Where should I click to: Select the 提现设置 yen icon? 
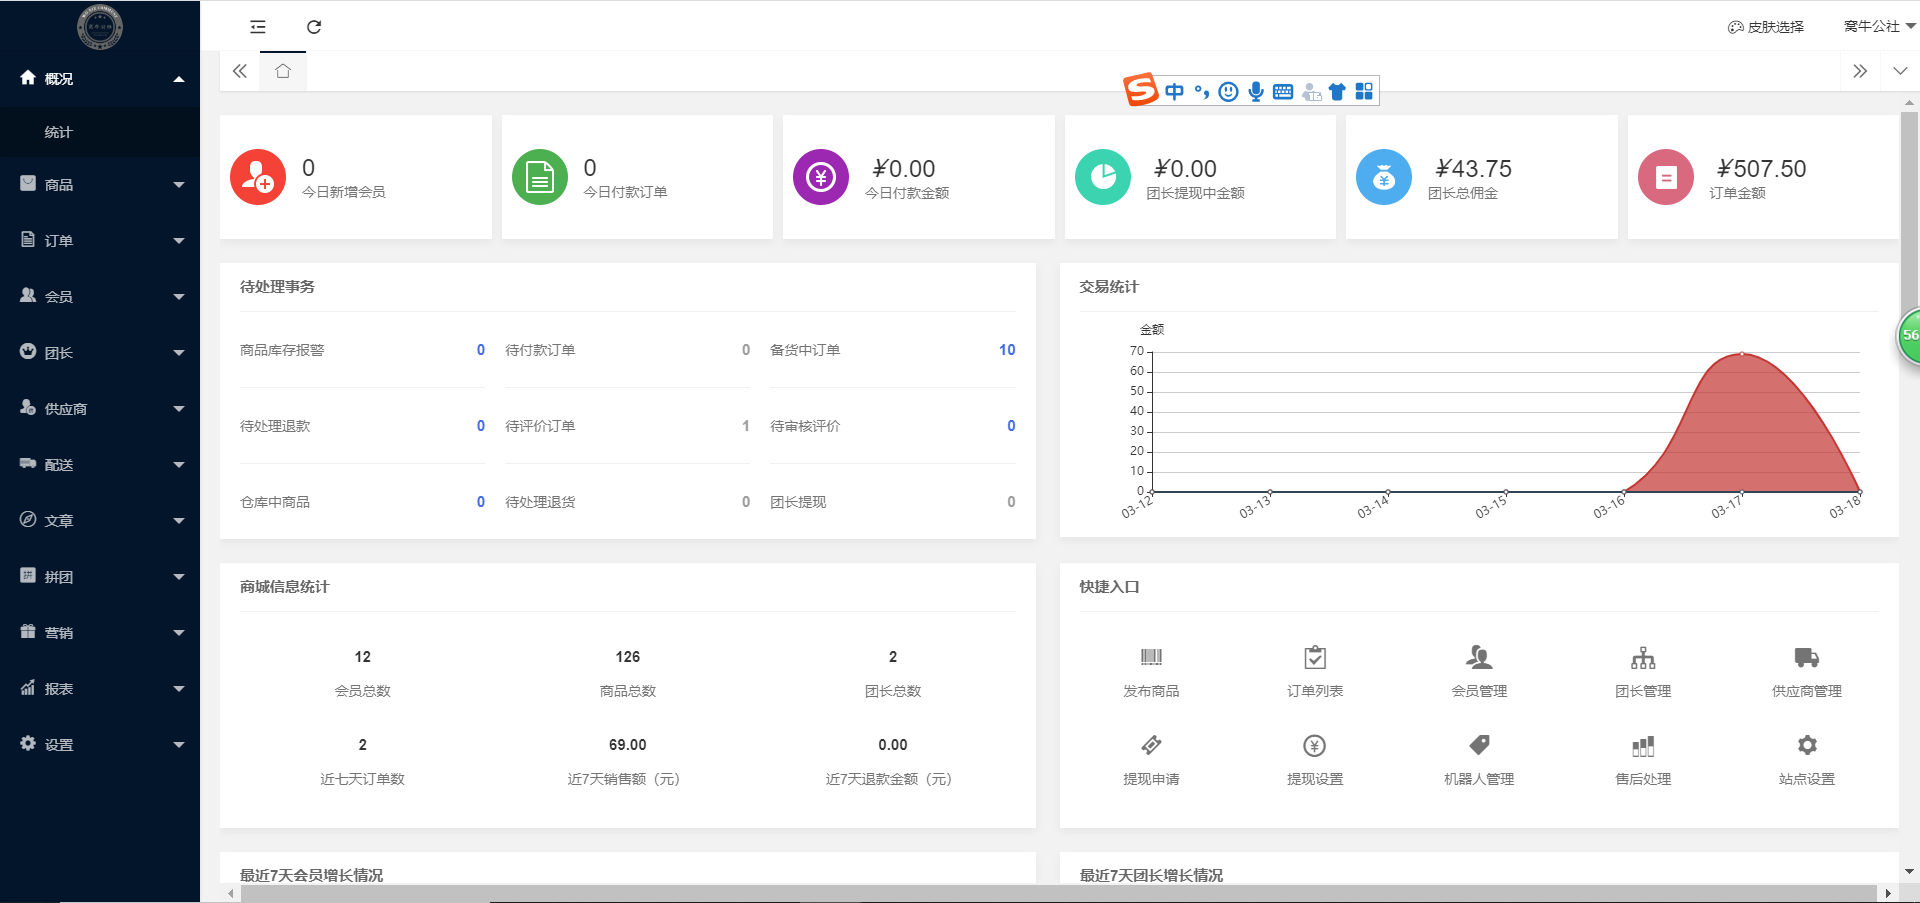[1314, 745]
